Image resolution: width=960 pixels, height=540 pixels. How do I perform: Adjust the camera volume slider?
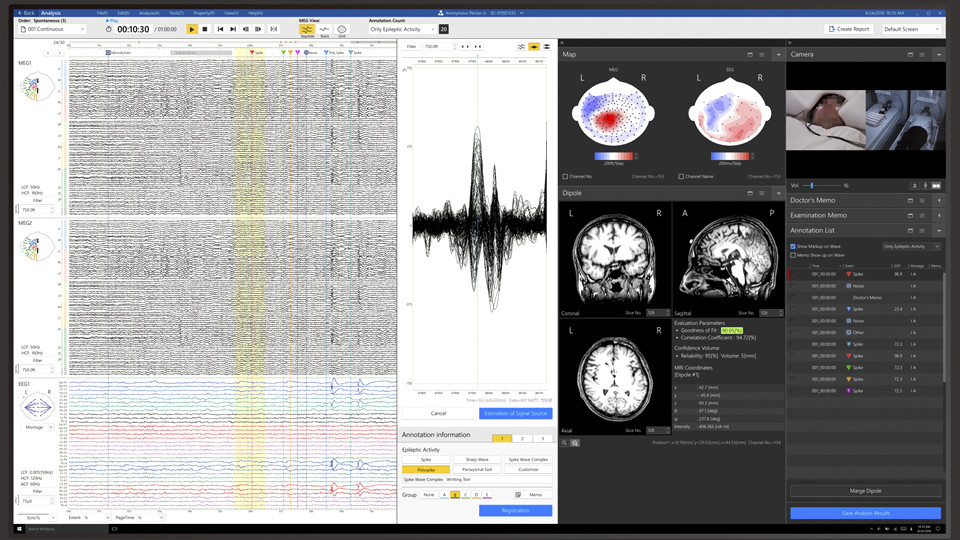(812, 185)
